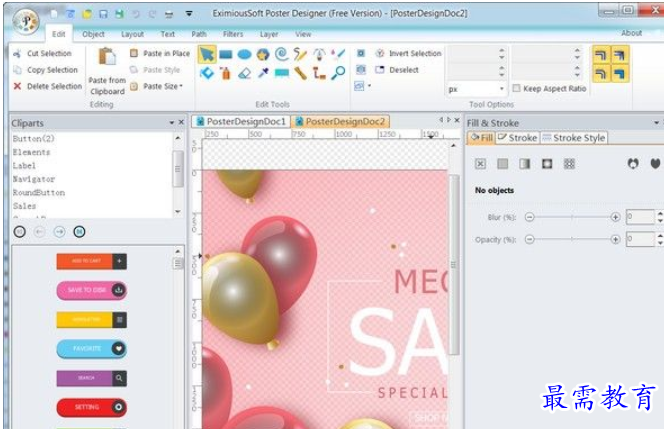Click Deselect
The width and height of the screenshot is (664, 429).
397,70
